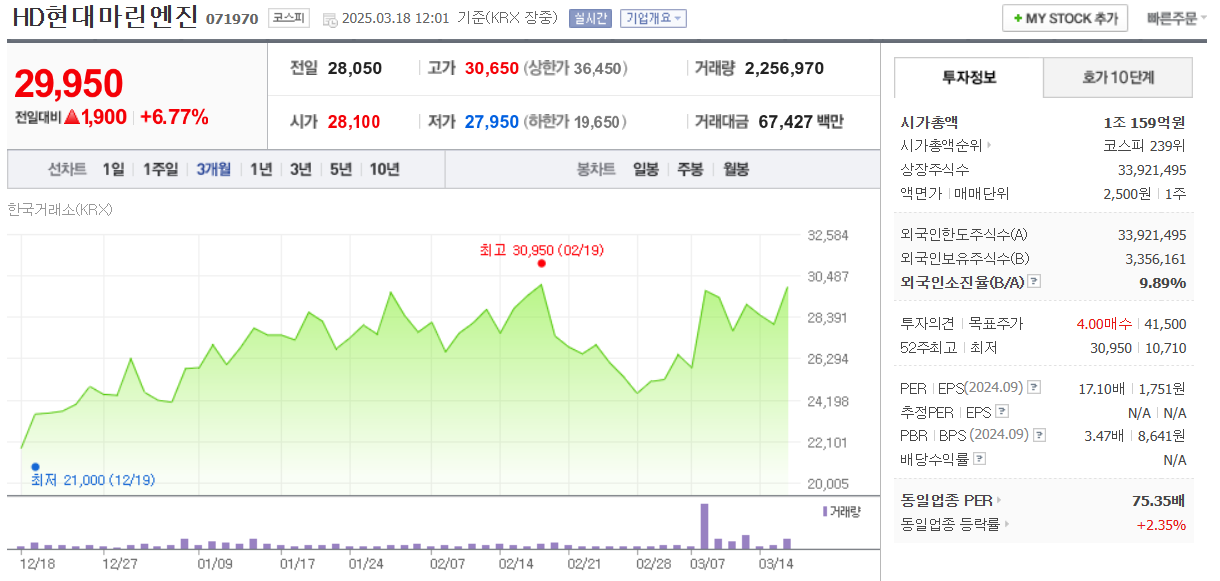Open help icon beside PBR BPS(2024.09)
The height and width of the screenshot is (581, 1220).
point(1040,435)
